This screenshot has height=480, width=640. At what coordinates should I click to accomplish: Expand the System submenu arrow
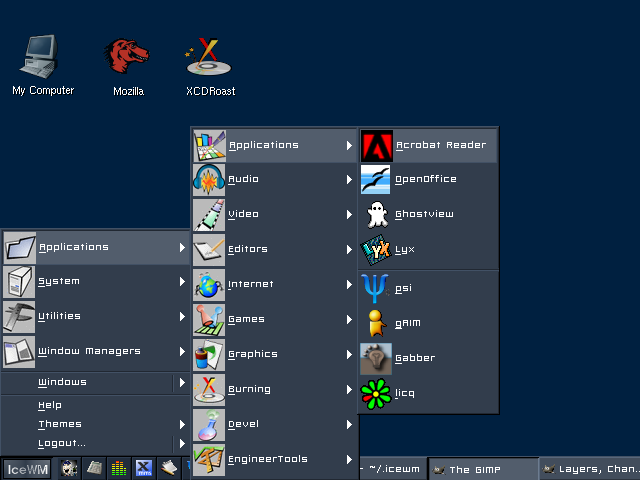(x=182, y=282)
